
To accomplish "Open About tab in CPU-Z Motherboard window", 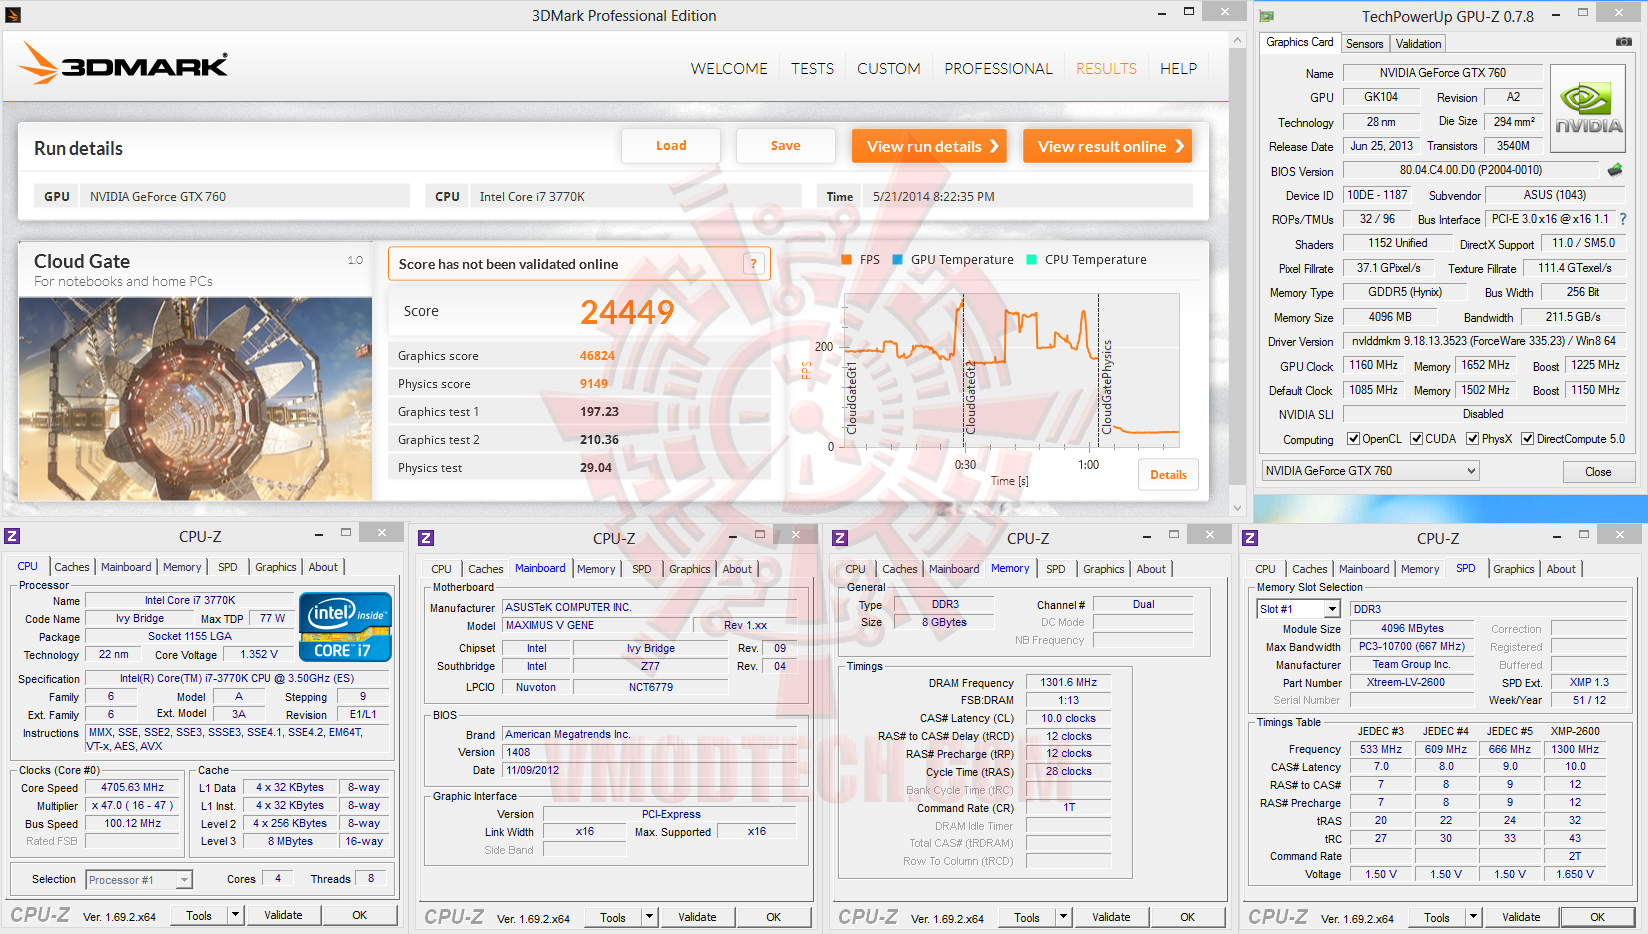I will tap(737, 569).
